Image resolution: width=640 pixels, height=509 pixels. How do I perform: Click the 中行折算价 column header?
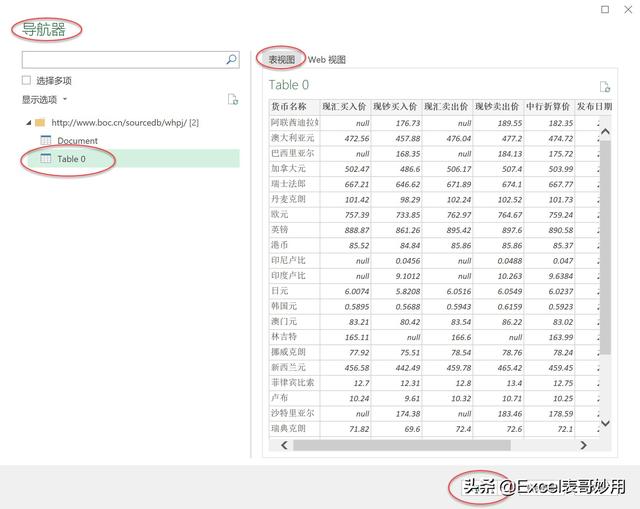coord(548,107)
